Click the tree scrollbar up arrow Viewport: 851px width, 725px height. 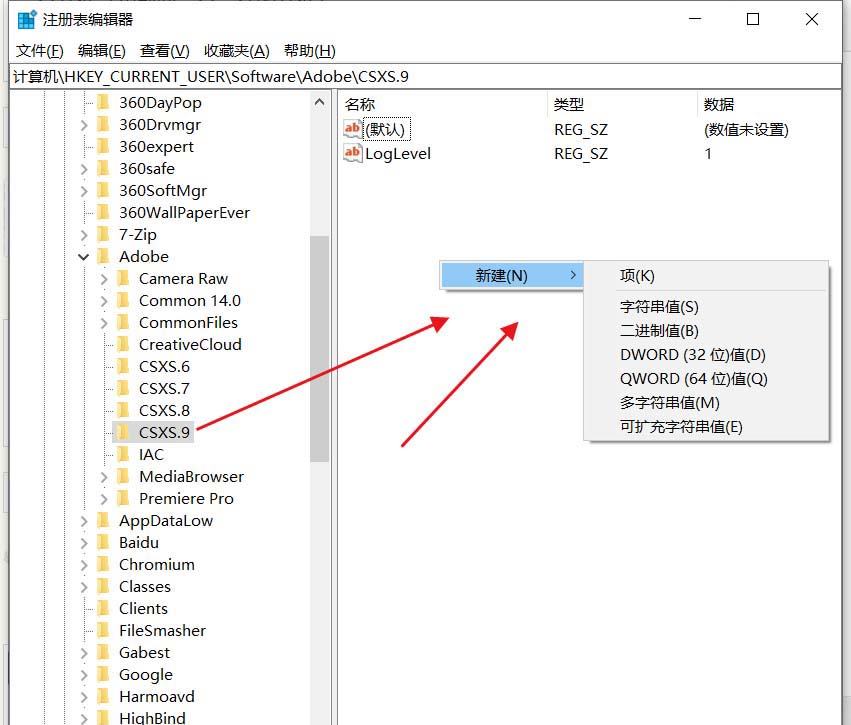pos(320,102)
